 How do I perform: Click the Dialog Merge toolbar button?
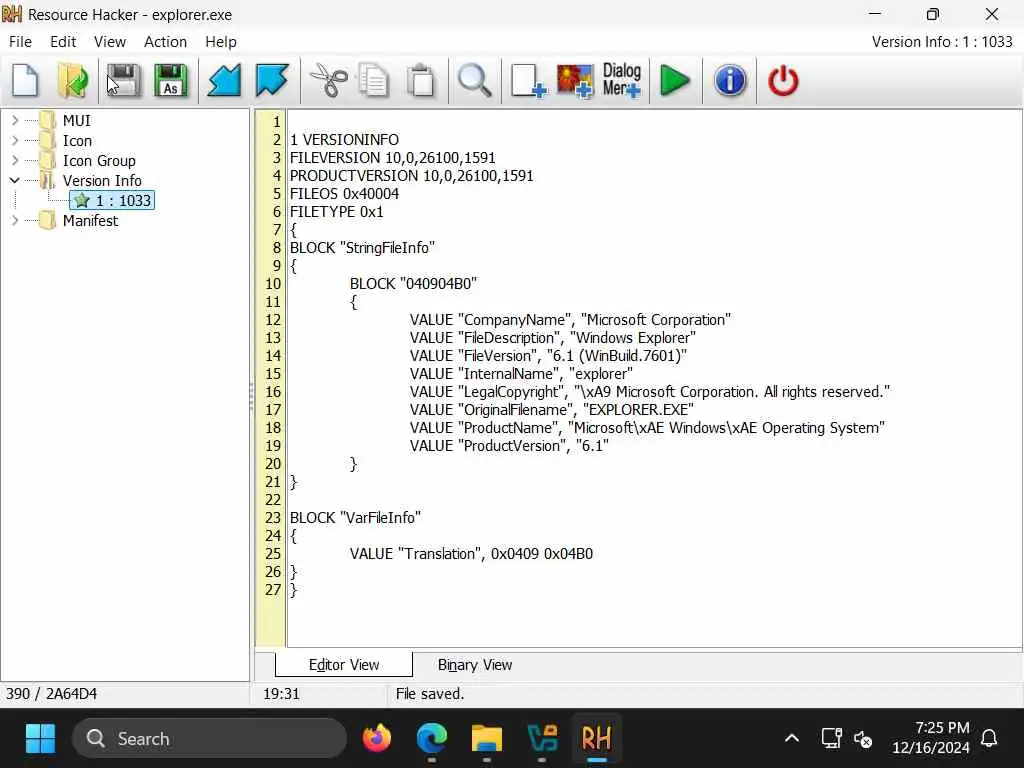tap(622, 81)
